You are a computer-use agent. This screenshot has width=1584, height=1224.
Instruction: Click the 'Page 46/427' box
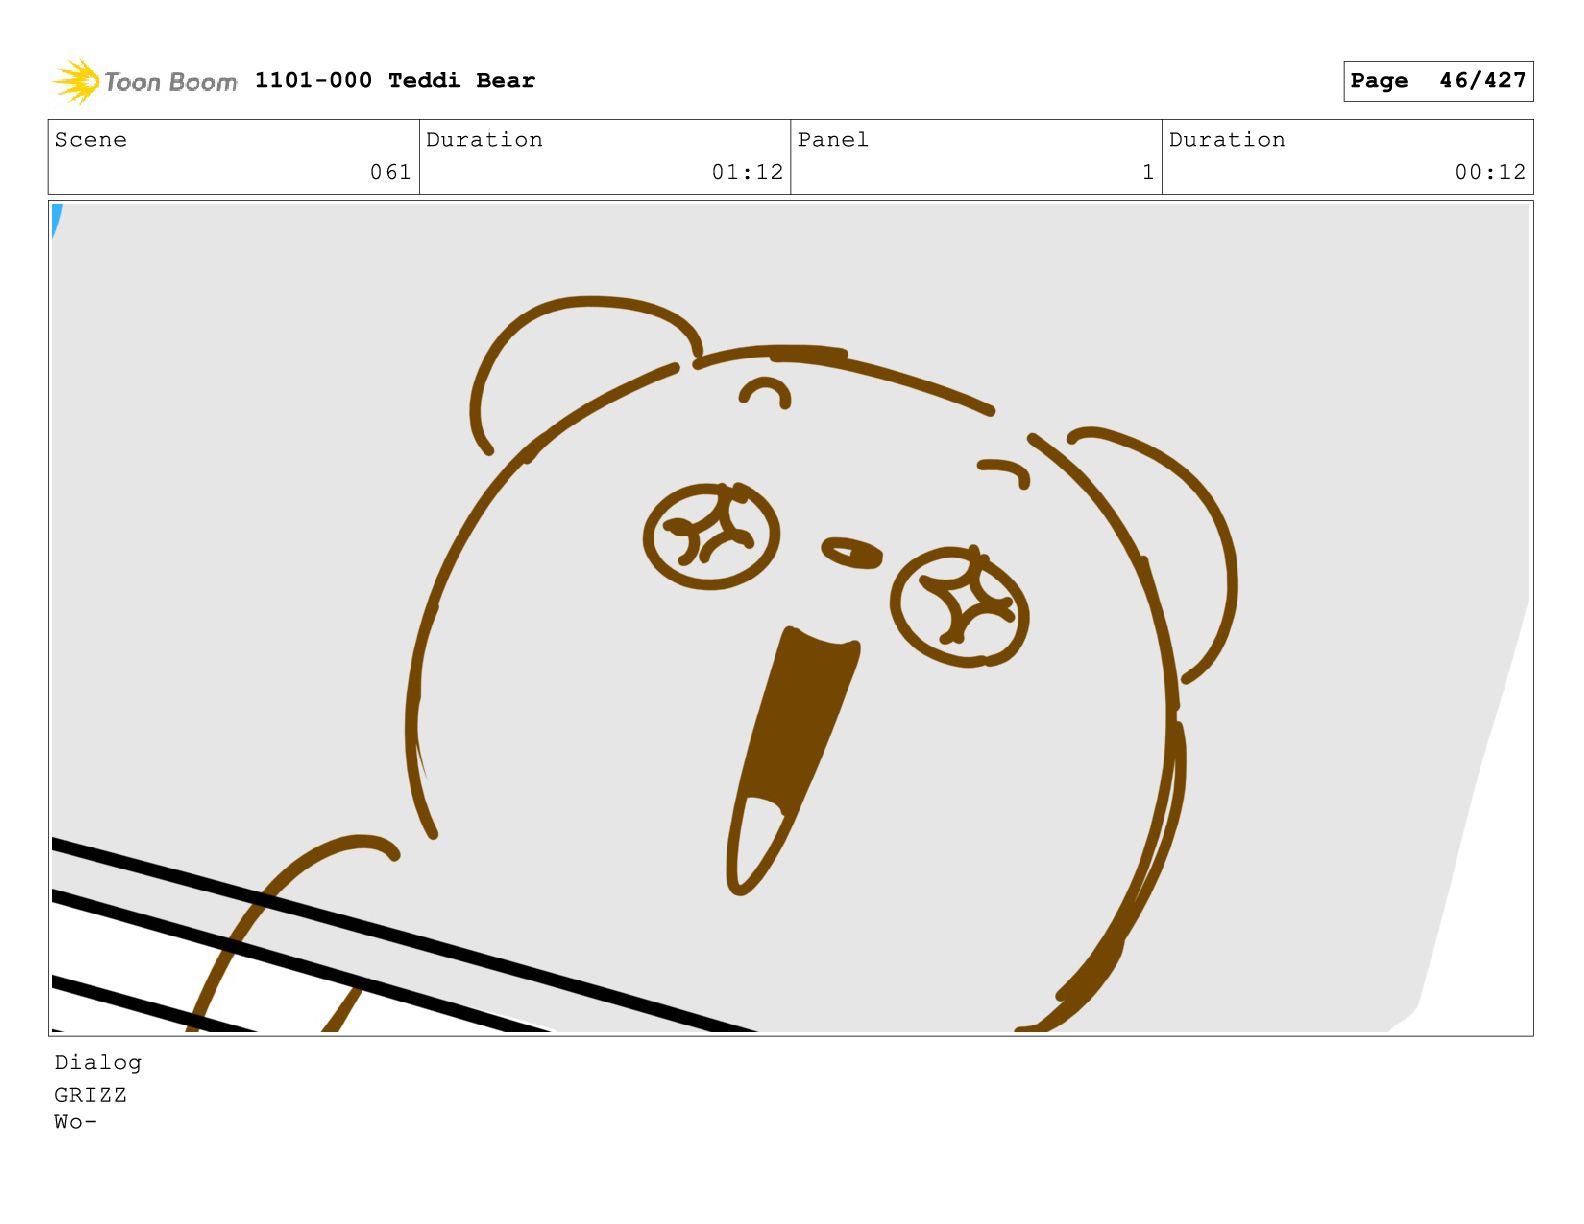pyautogui.click(x=1438, y=81)
